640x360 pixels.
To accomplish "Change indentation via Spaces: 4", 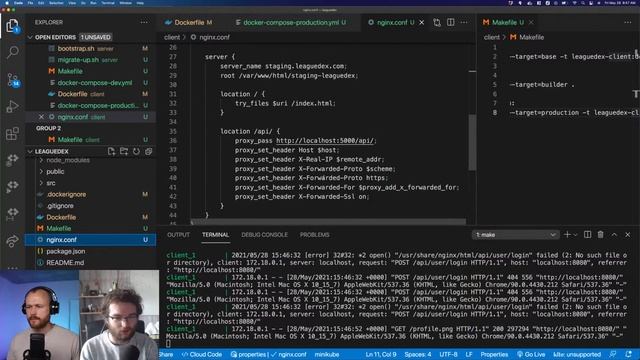I will click(418, 354).
